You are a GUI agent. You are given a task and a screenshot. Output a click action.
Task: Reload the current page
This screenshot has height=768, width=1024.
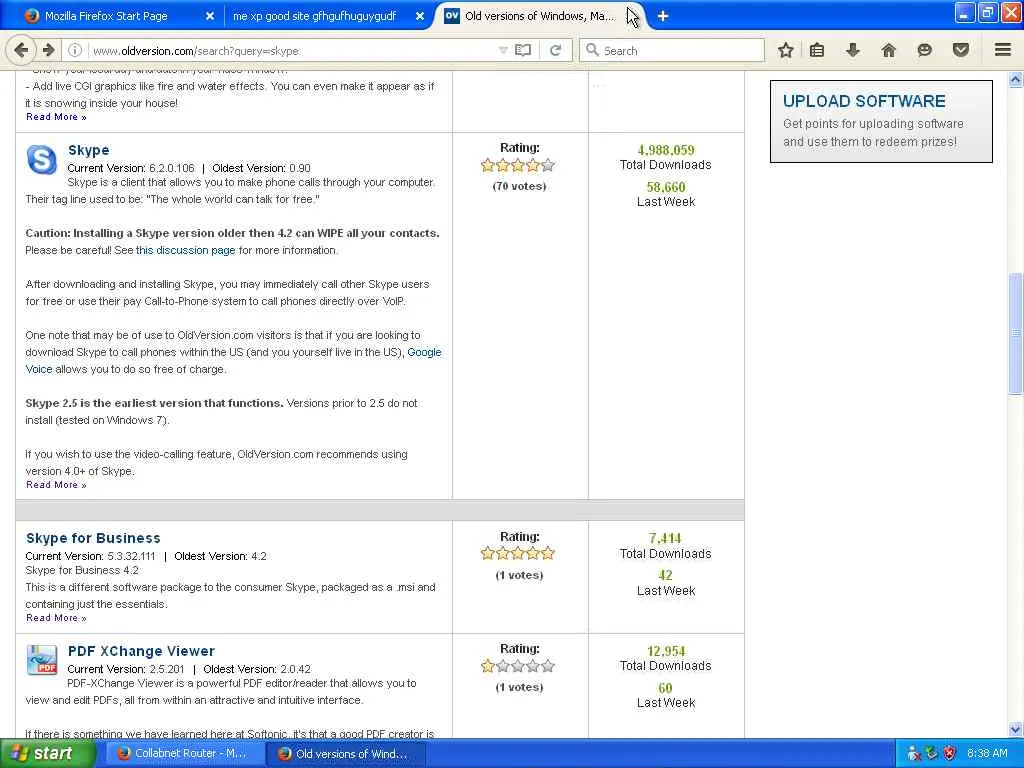point(556,50)
